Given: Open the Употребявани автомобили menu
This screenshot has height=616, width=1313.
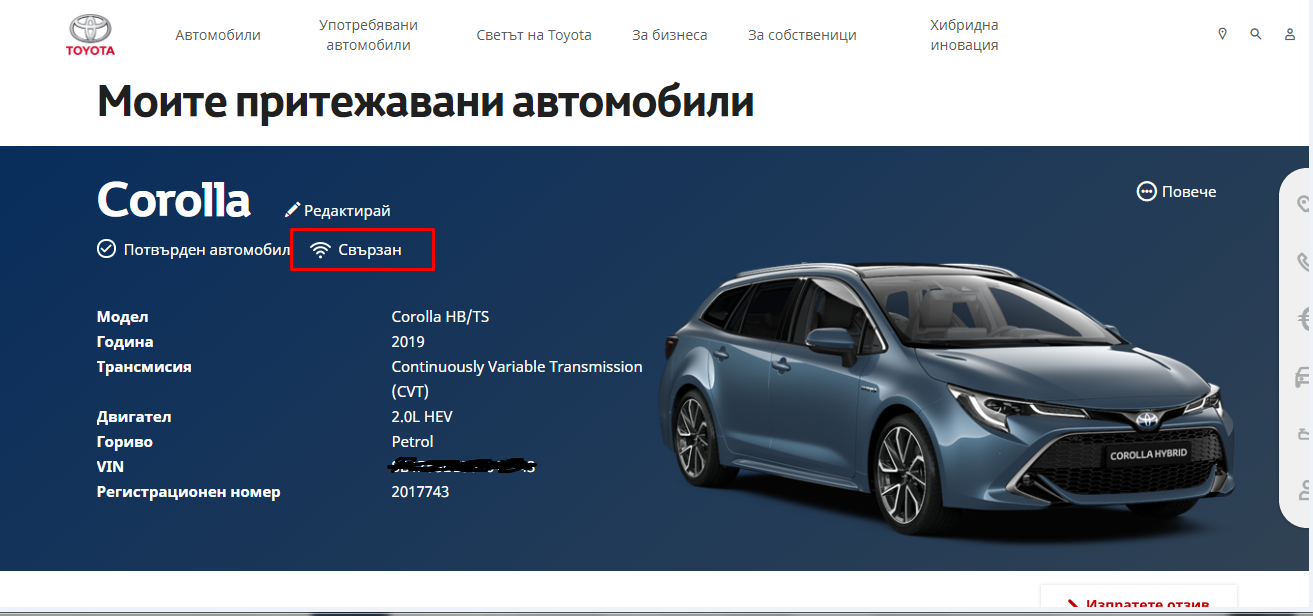Looking at the screenshot, I should coord(368,35).
